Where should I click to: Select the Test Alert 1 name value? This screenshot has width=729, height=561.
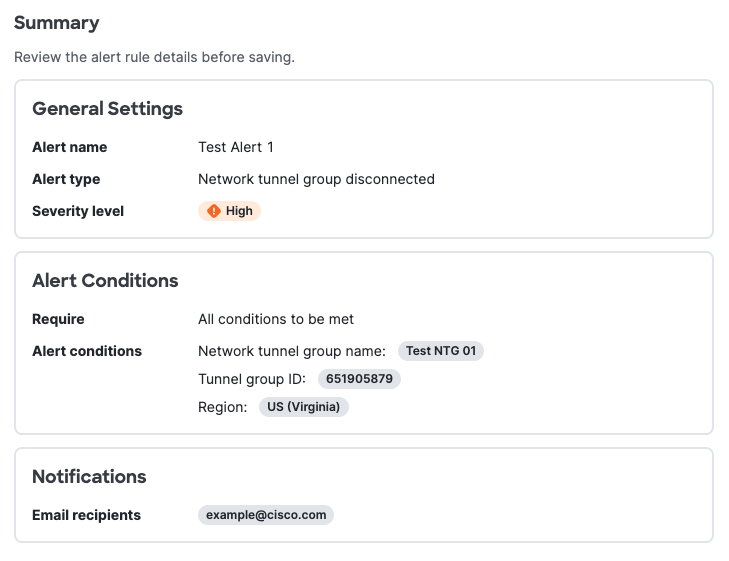pos(236,147)
